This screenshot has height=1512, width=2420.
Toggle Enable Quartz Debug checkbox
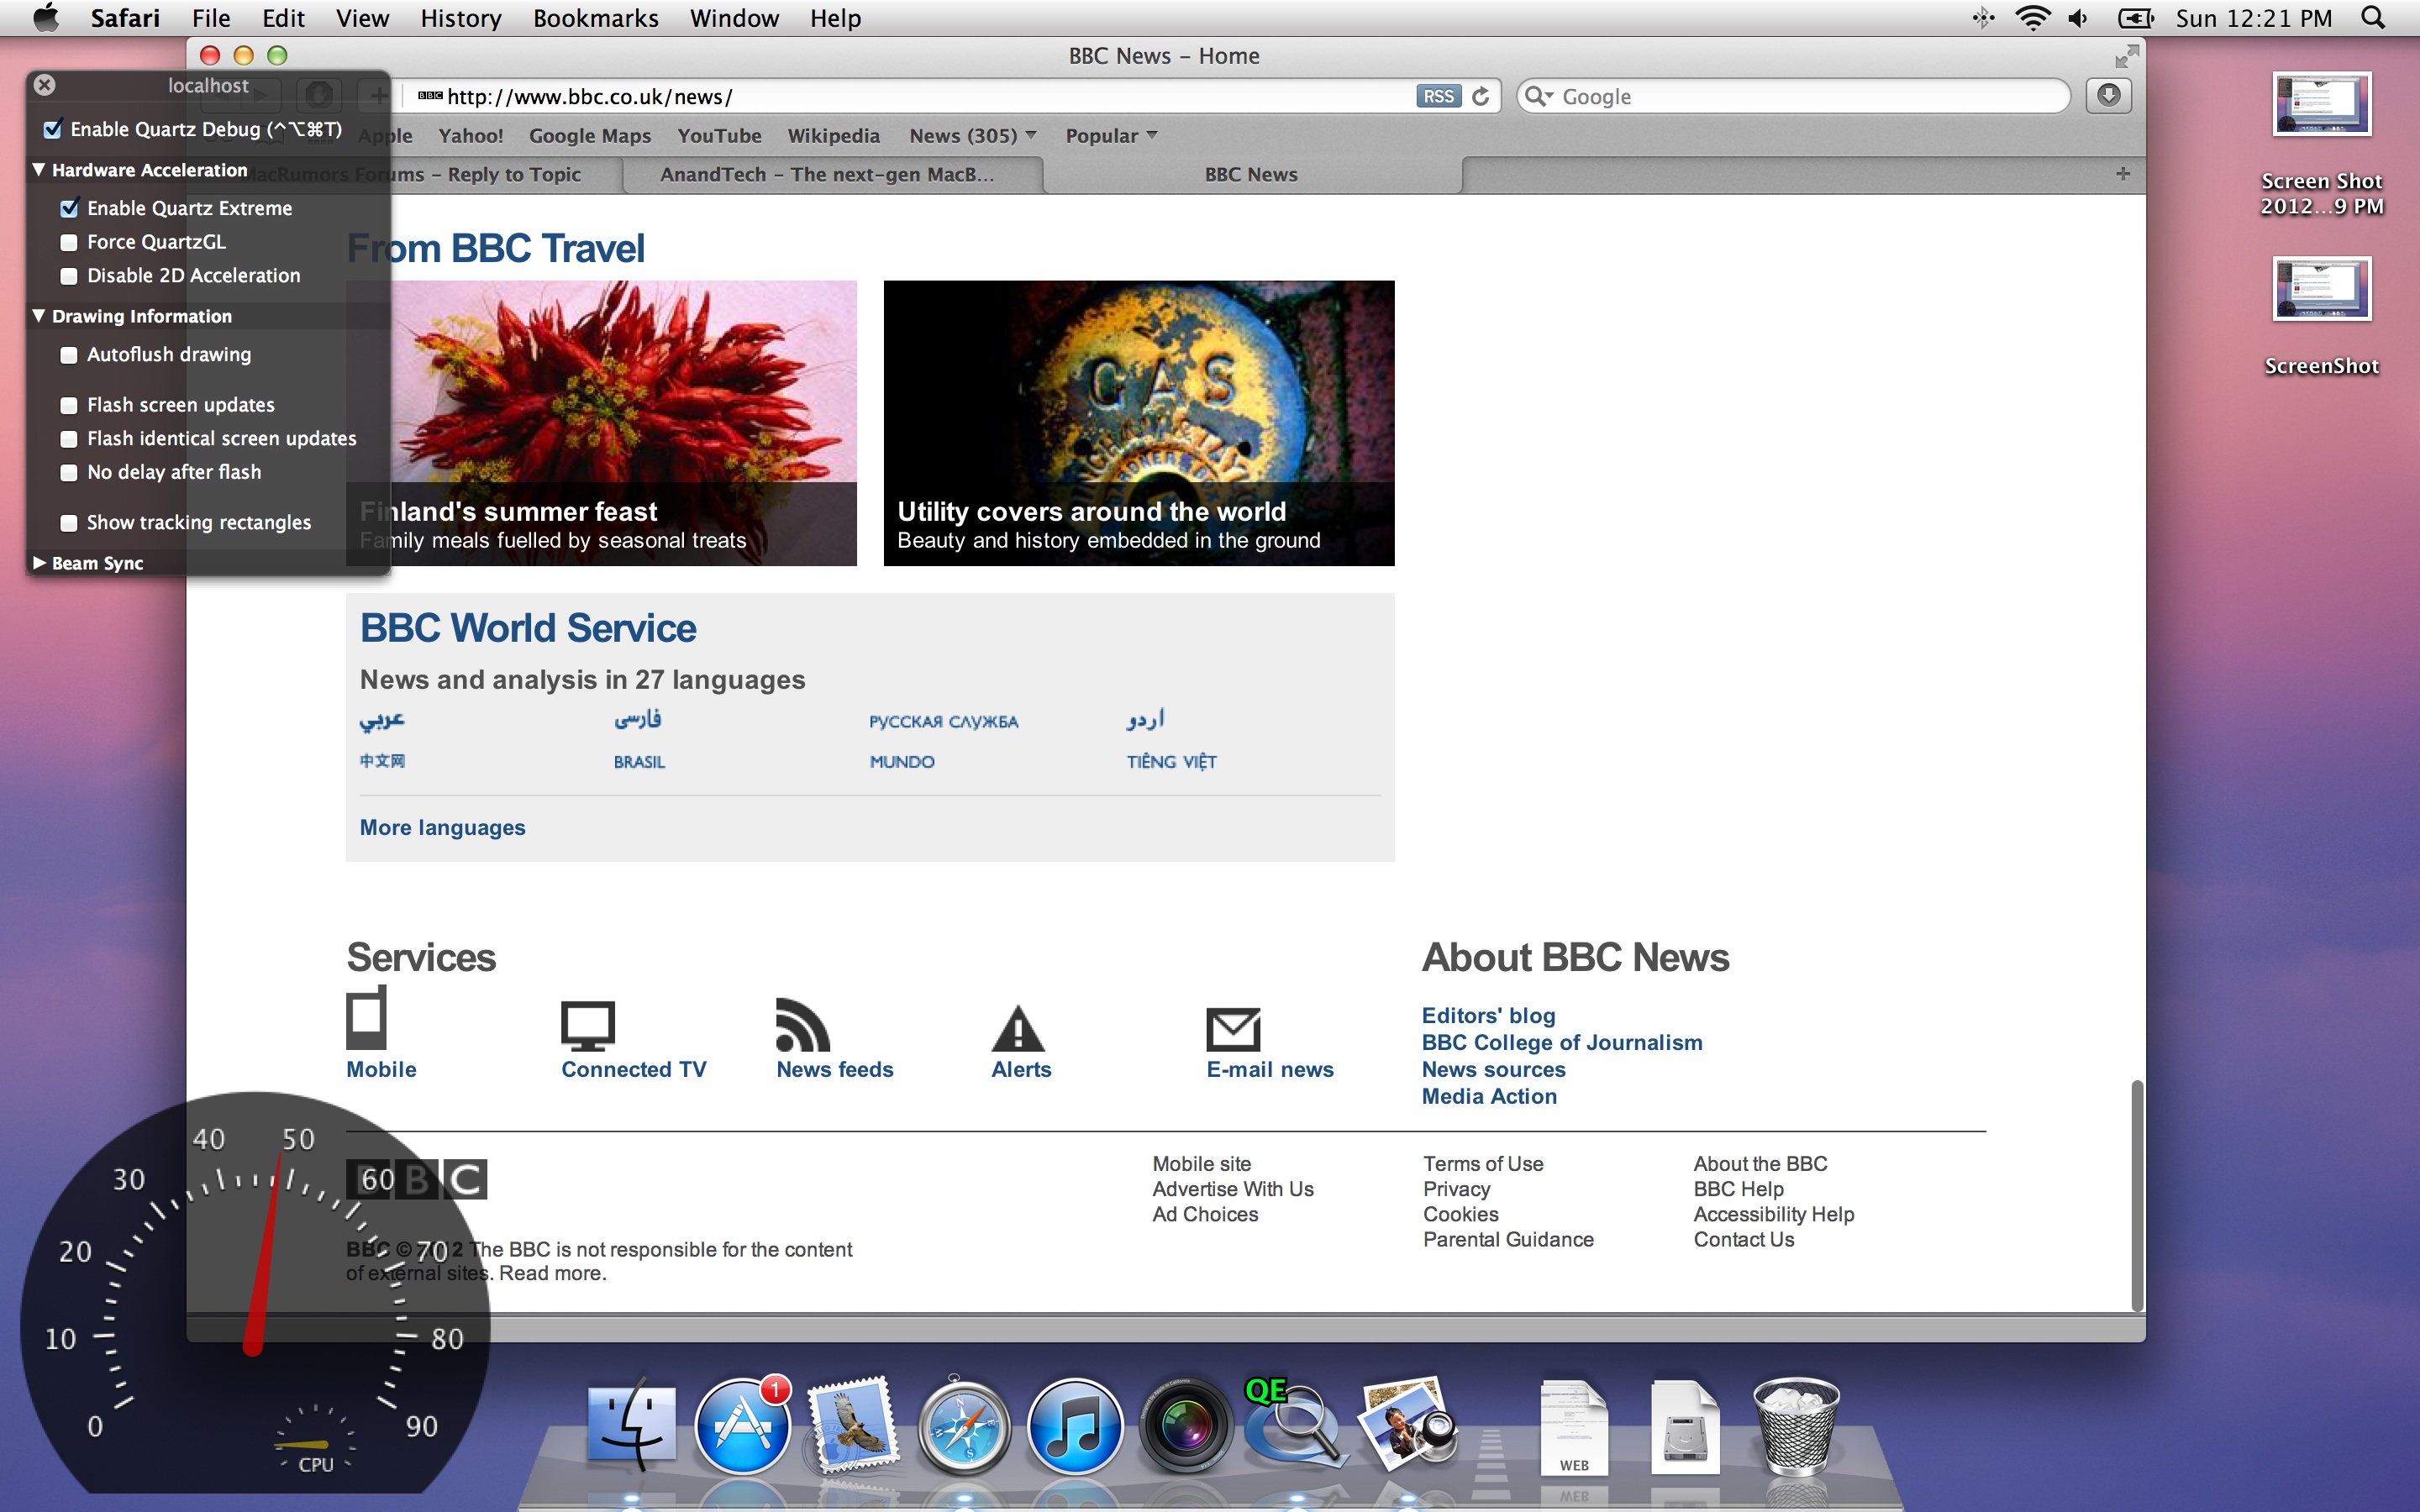pyautogui.click(x=53, y=129)
